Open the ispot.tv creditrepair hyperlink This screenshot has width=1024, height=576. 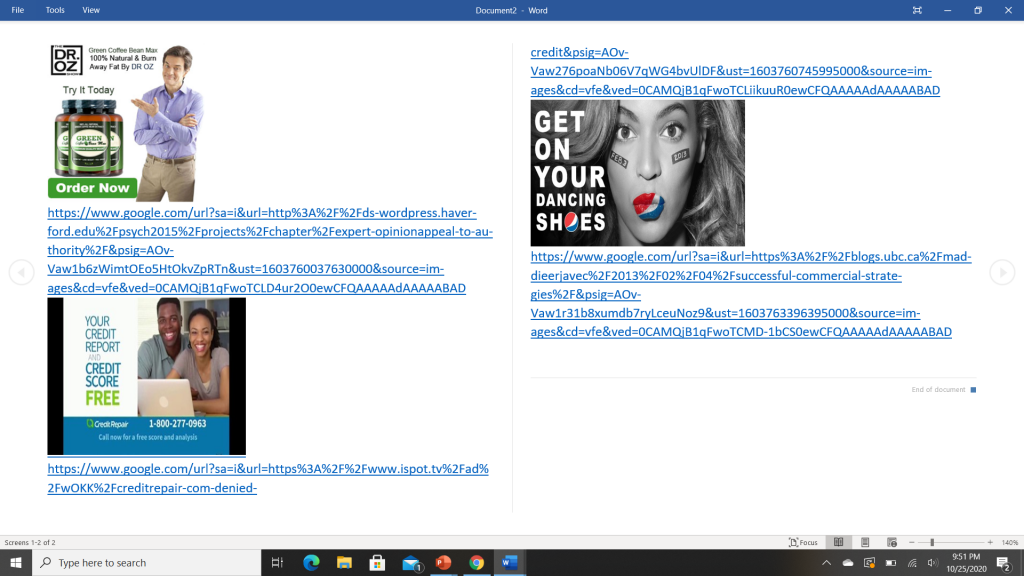pos(268,478)
